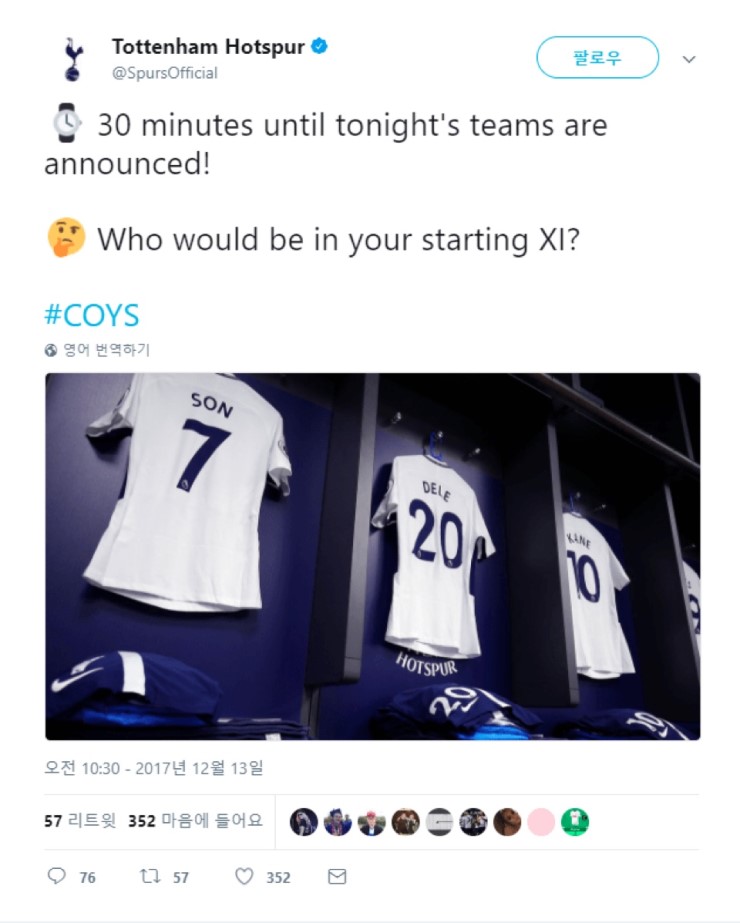740x923 pixels.
Task: Click the Tottenham Hotspur cockerel profile avatar
Action: [x=74, y=59]
